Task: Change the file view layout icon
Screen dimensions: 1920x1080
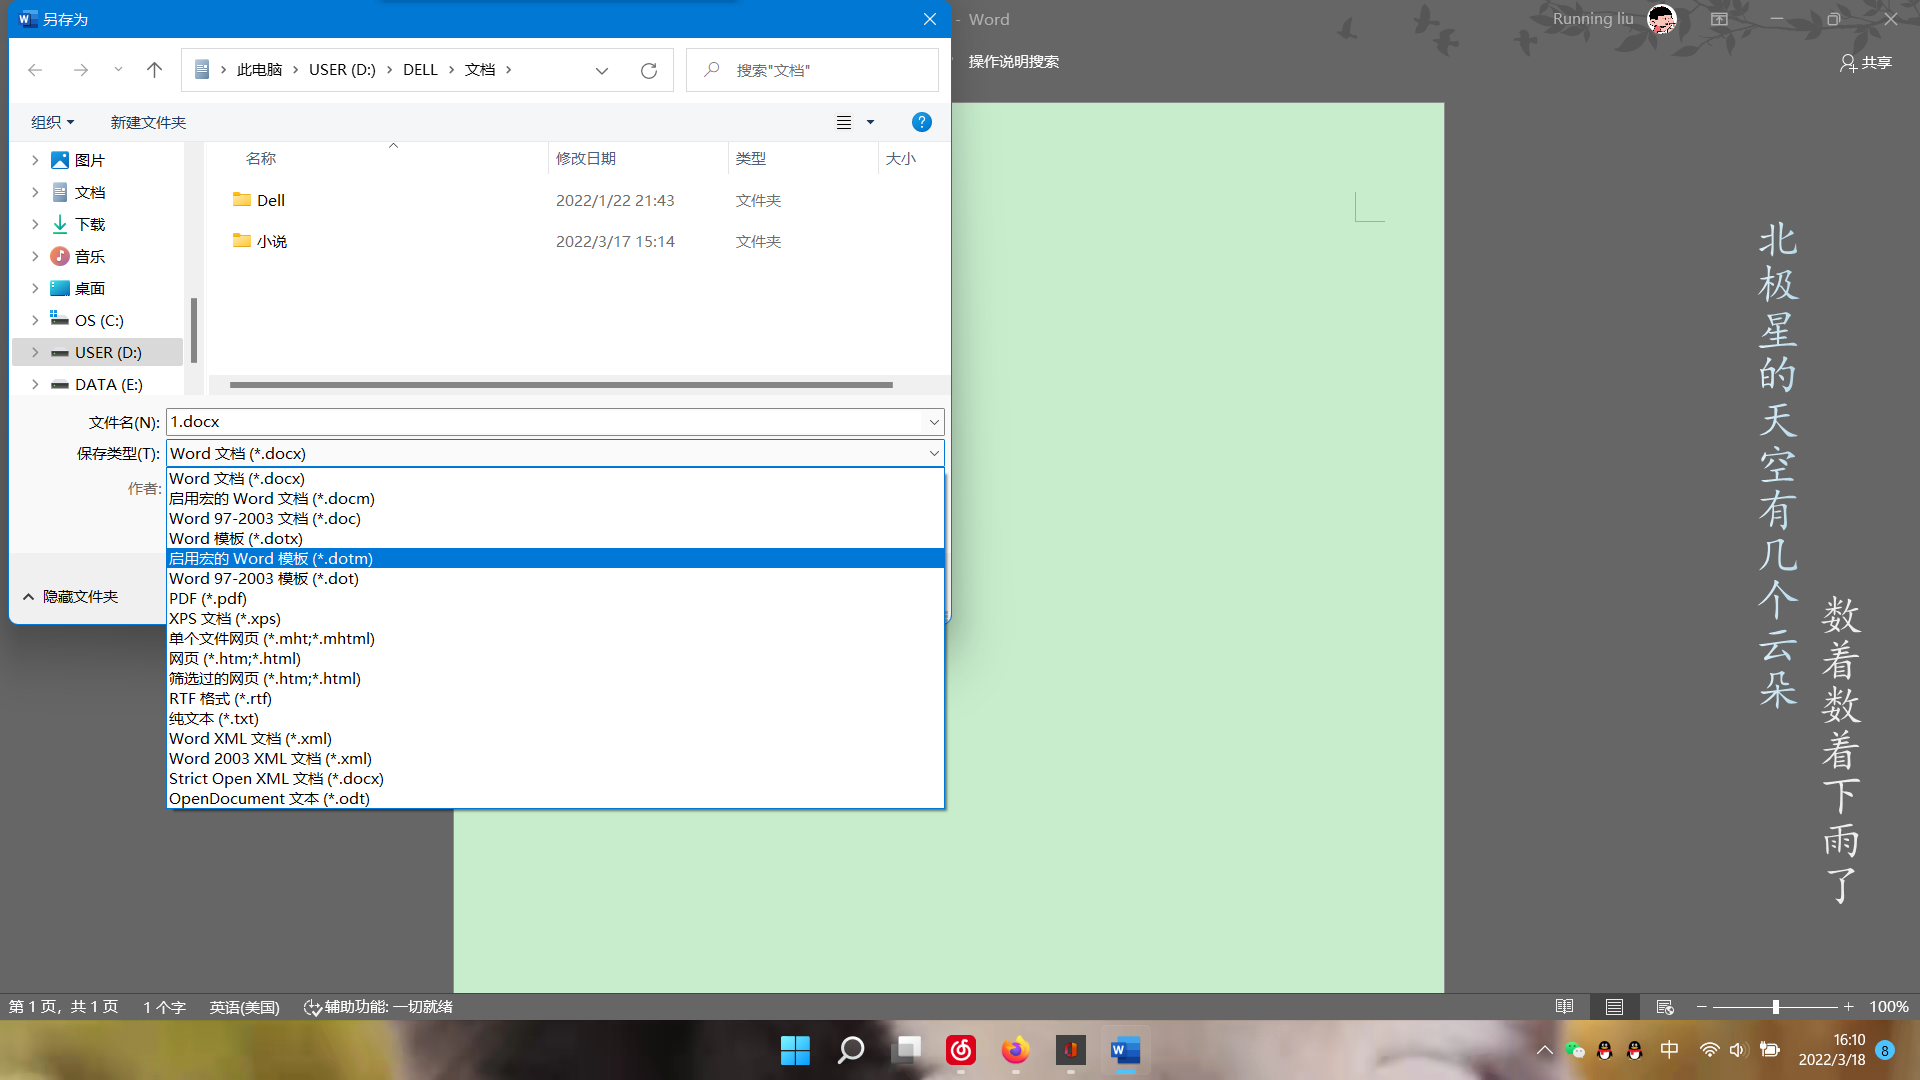Action: (844, 122)
